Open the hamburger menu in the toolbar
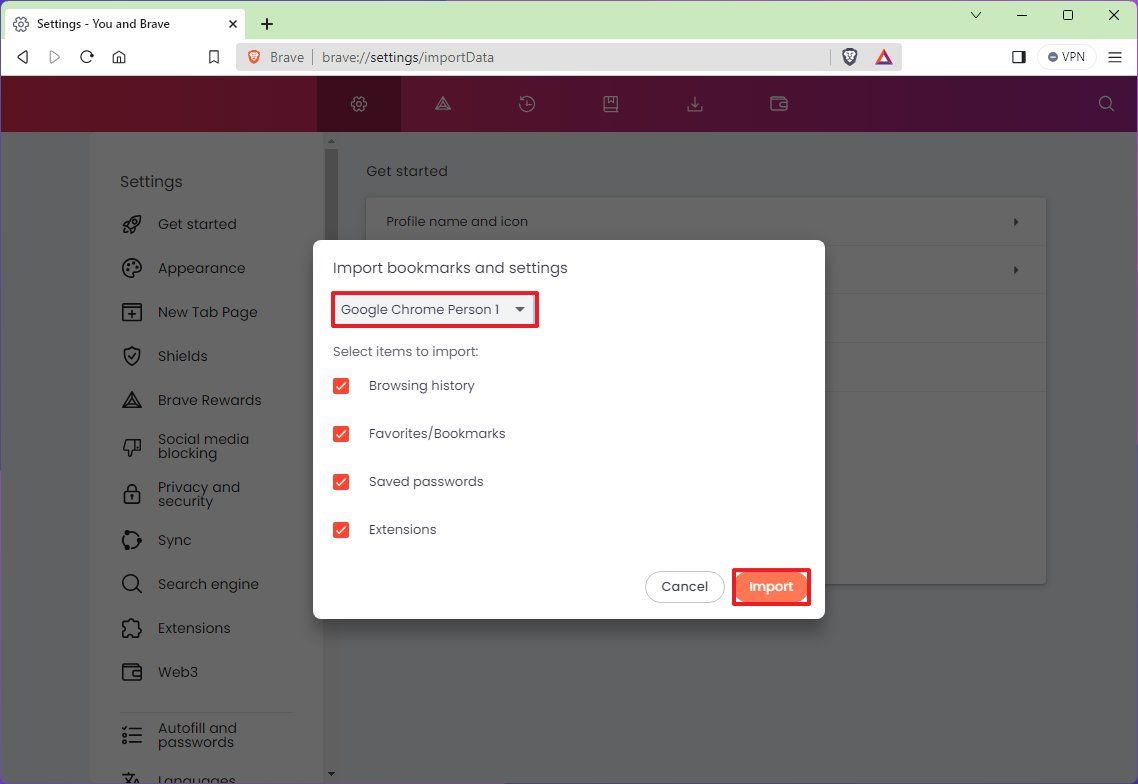1138x784 pixels. (1114, 57)
